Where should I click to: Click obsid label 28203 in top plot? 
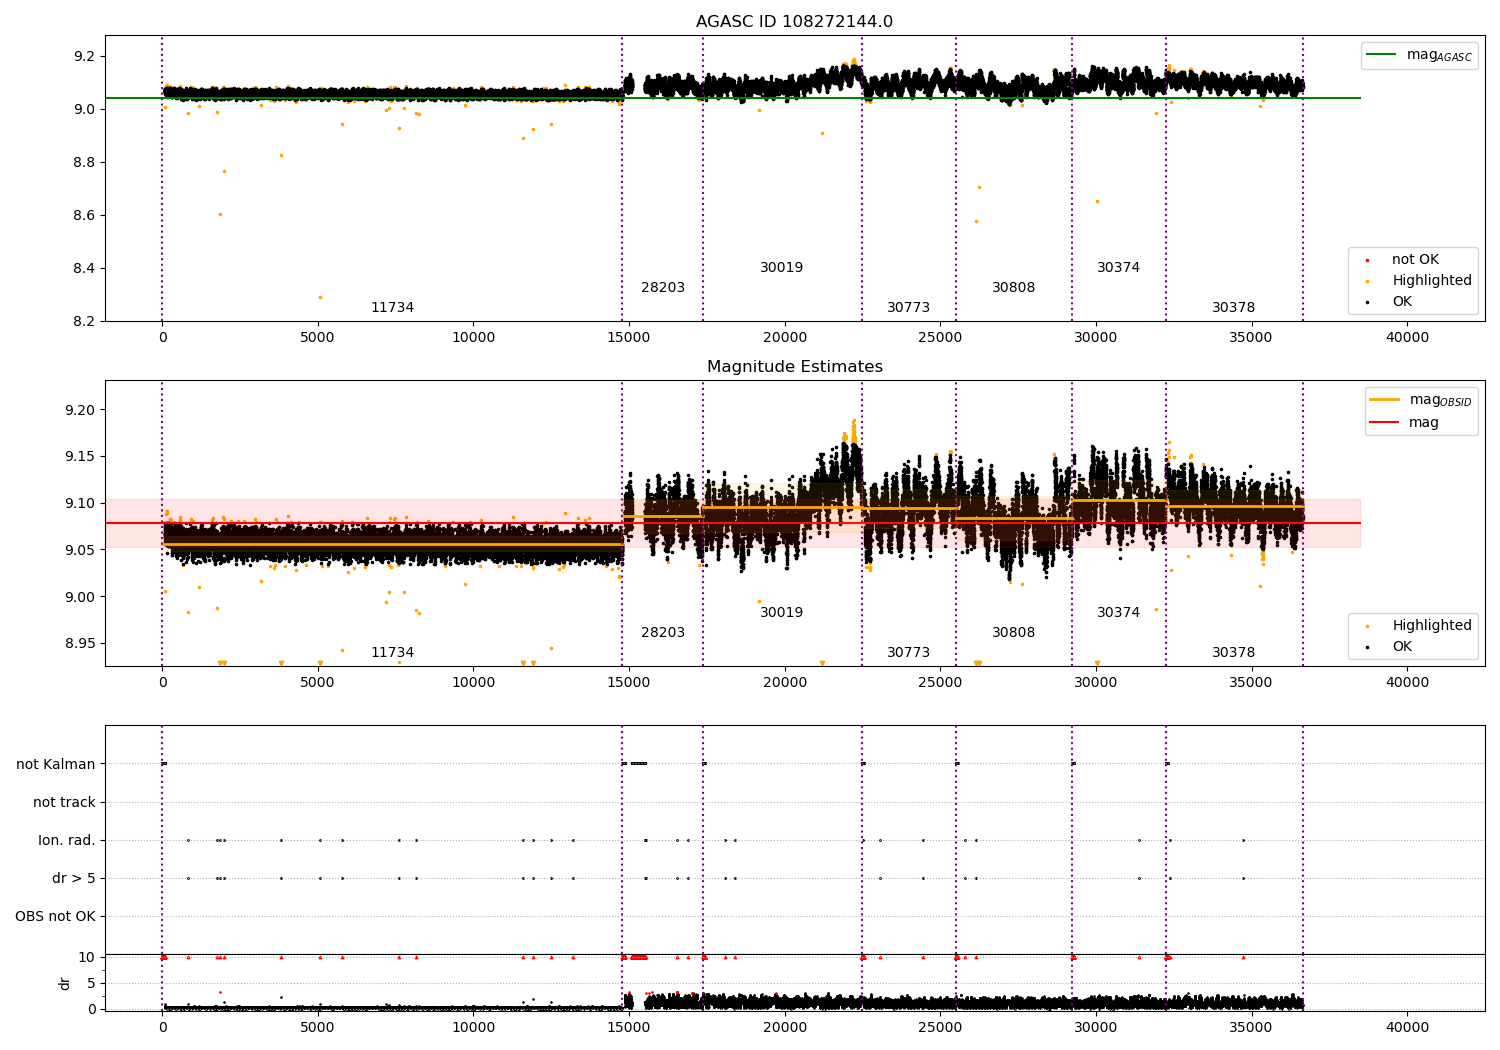tap(663, 288)
